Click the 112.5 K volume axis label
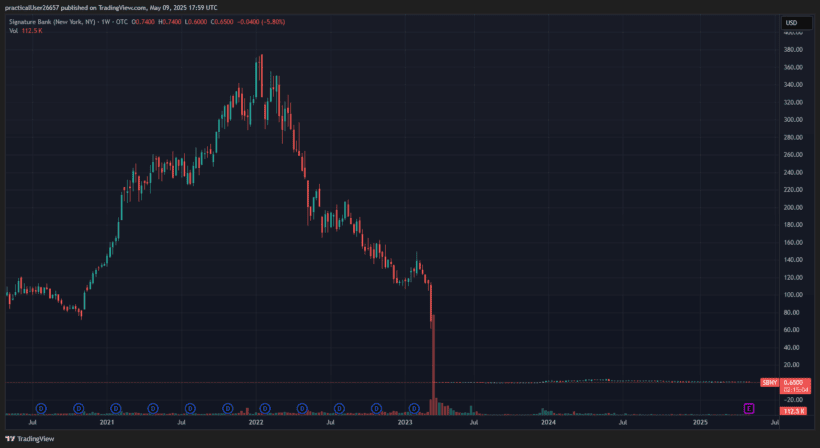820x448 pixels. click(x=795, y=411)
